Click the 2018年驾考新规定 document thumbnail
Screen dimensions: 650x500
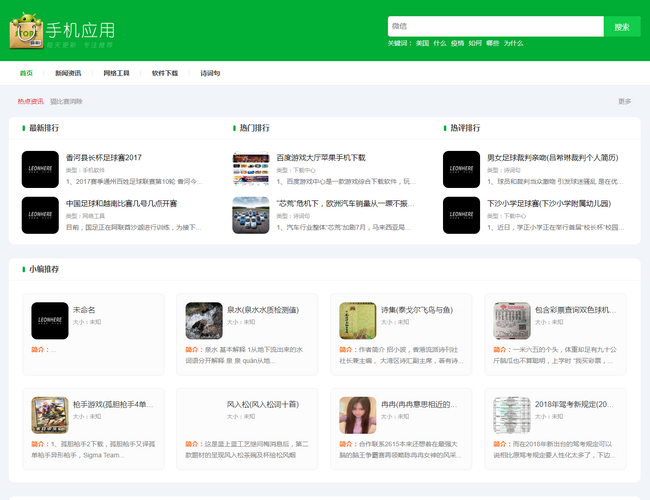tap(512, 415)
